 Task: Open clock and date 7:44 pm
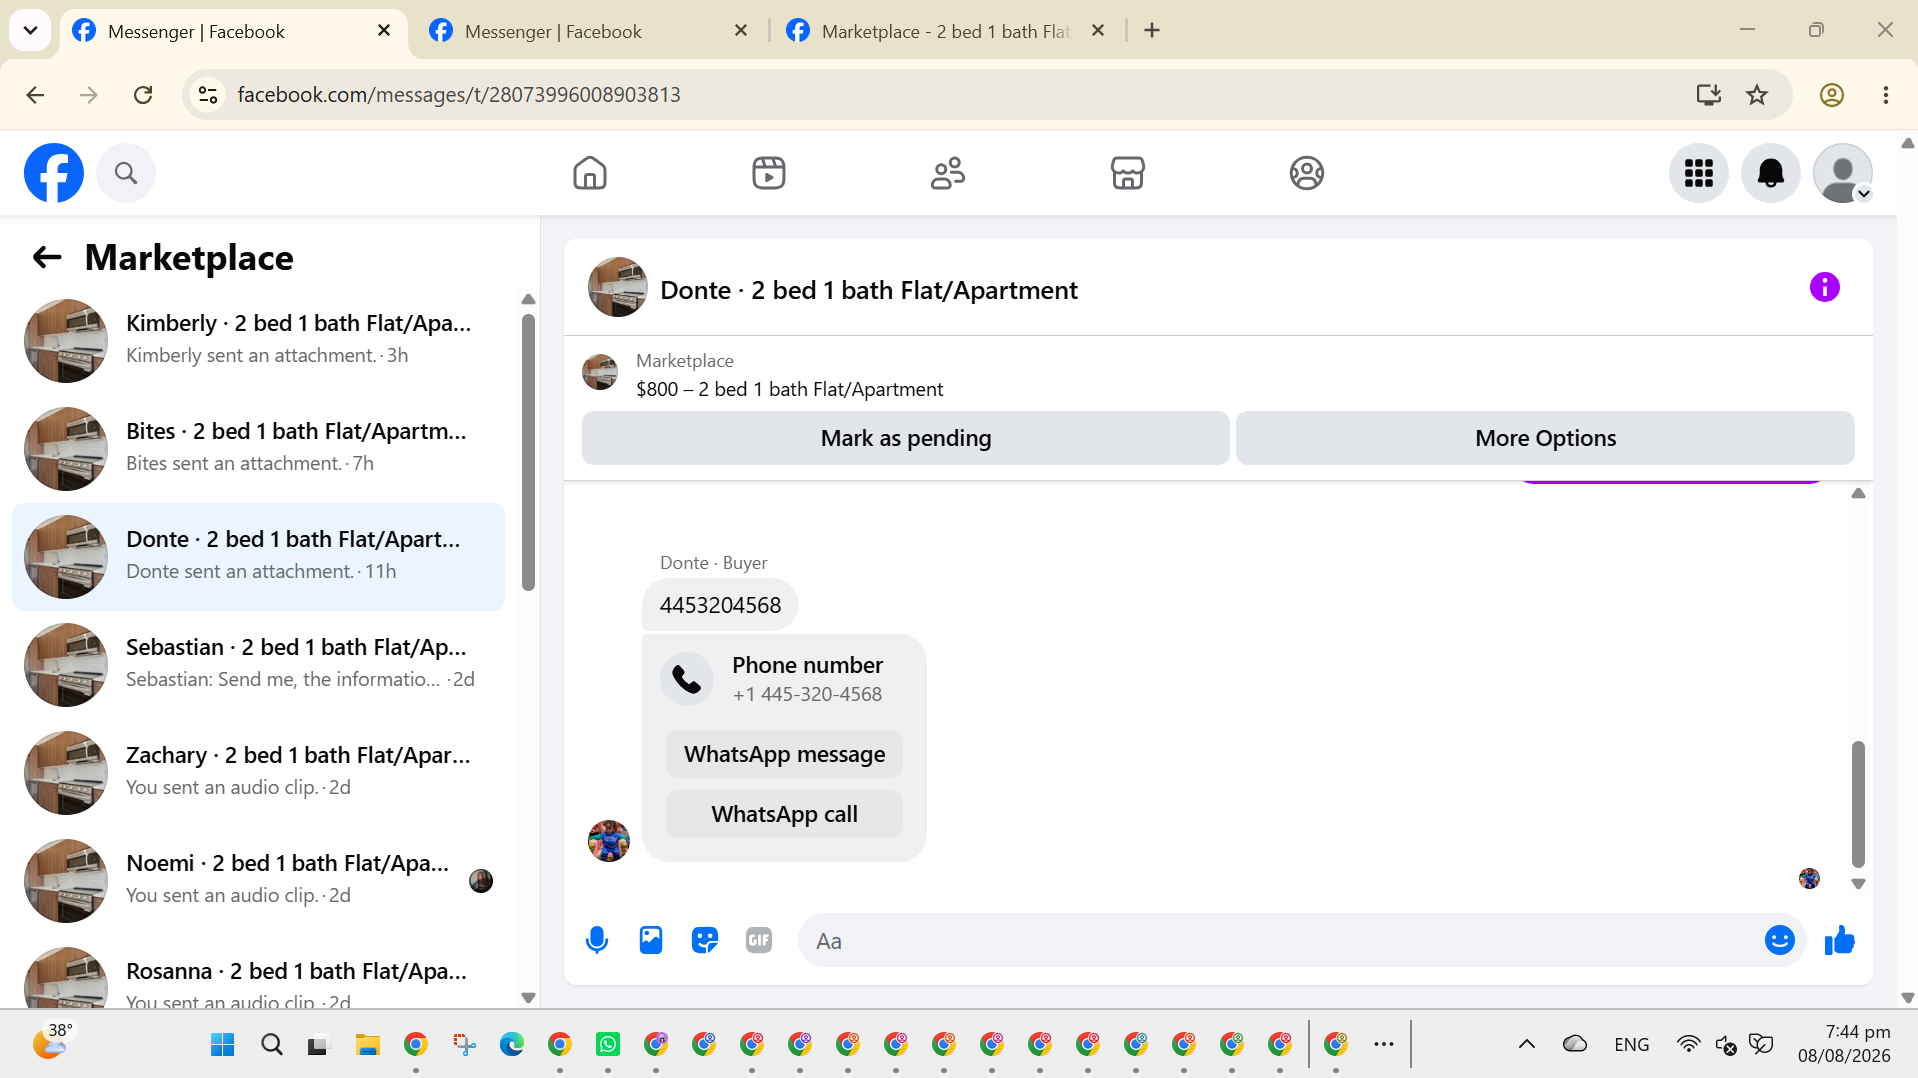[x=1844, y=1044]
